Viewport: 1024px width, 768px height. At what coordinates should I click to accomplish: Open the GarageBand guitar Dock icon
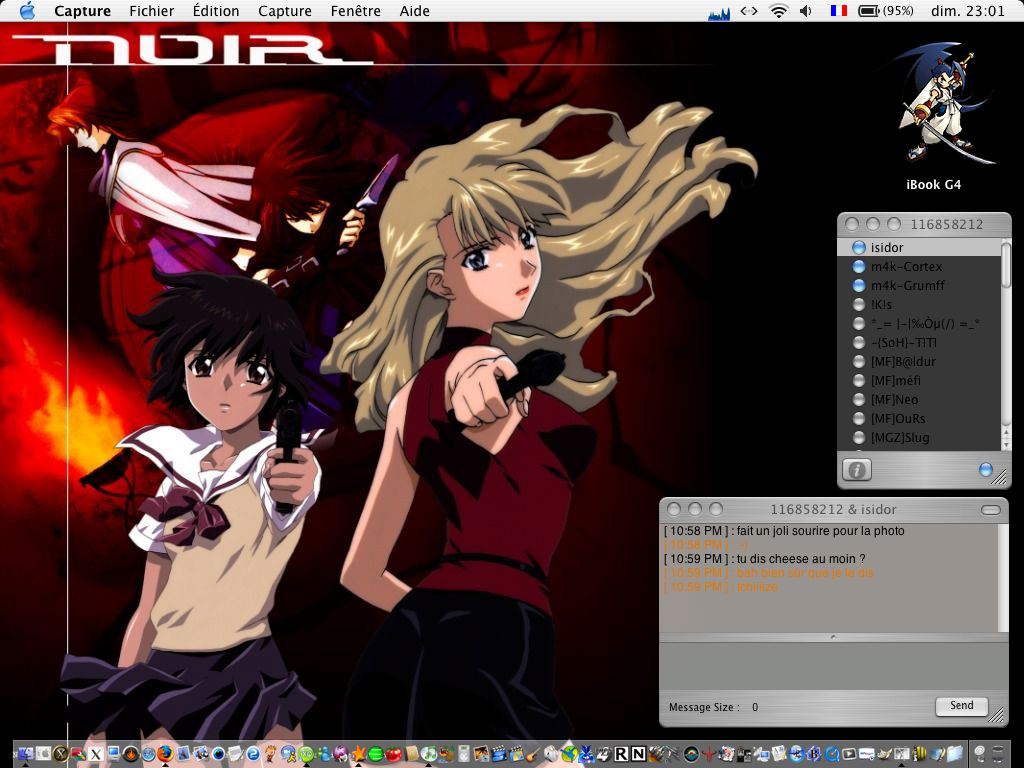coord(533,754)
